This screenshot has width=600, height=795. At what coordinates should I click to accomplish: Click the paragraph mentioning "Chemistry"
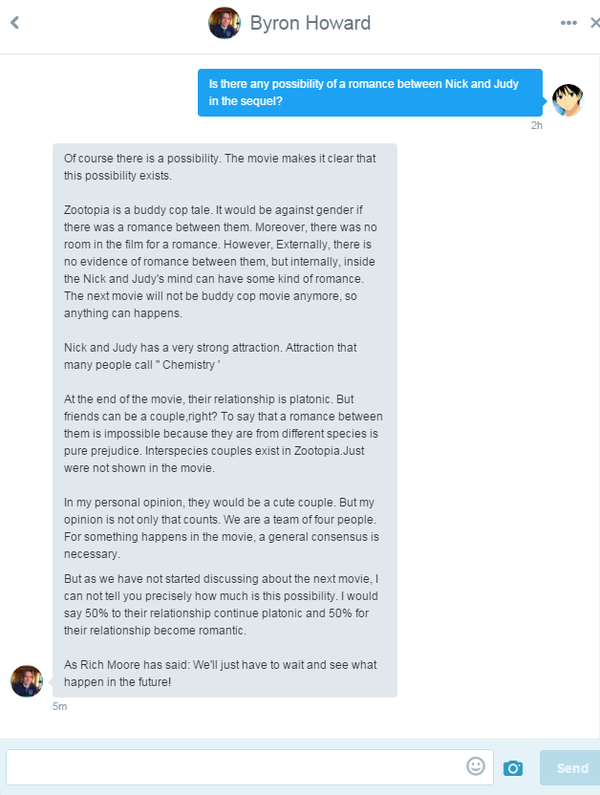pyautogui.click(x=210, y=357)
